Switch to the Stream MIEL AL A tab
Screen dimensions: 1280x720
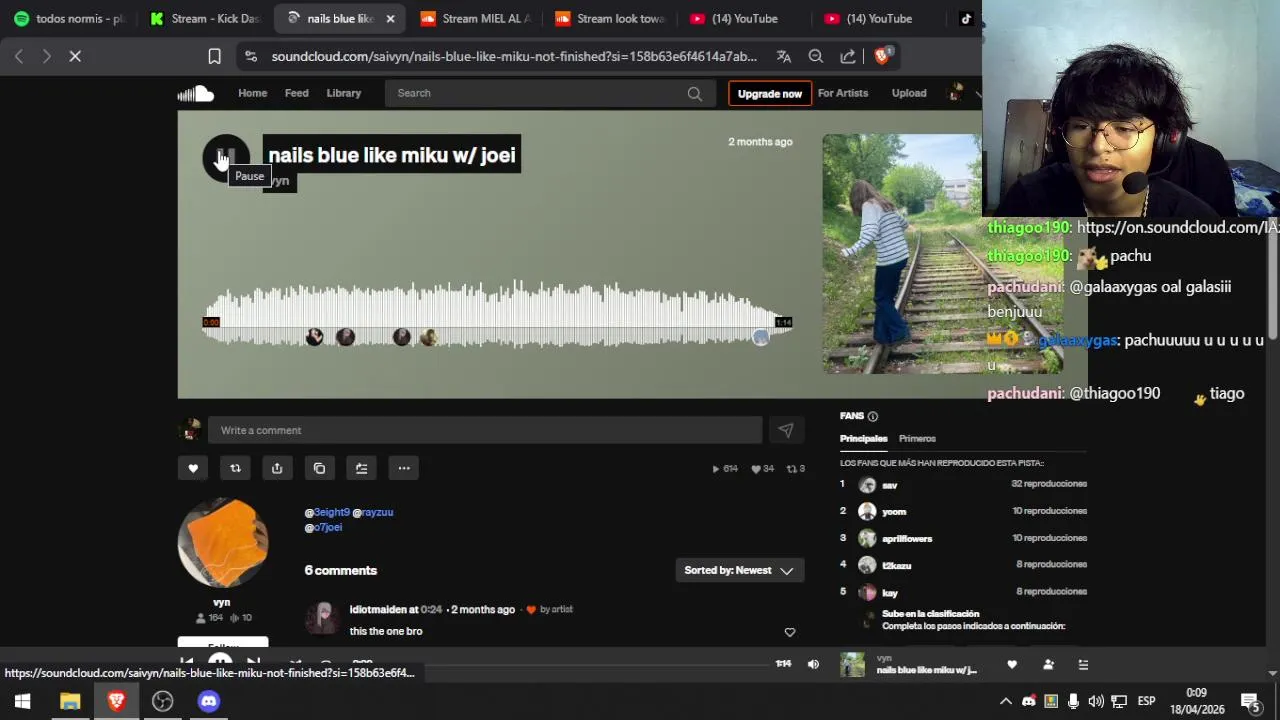(475, 19)
